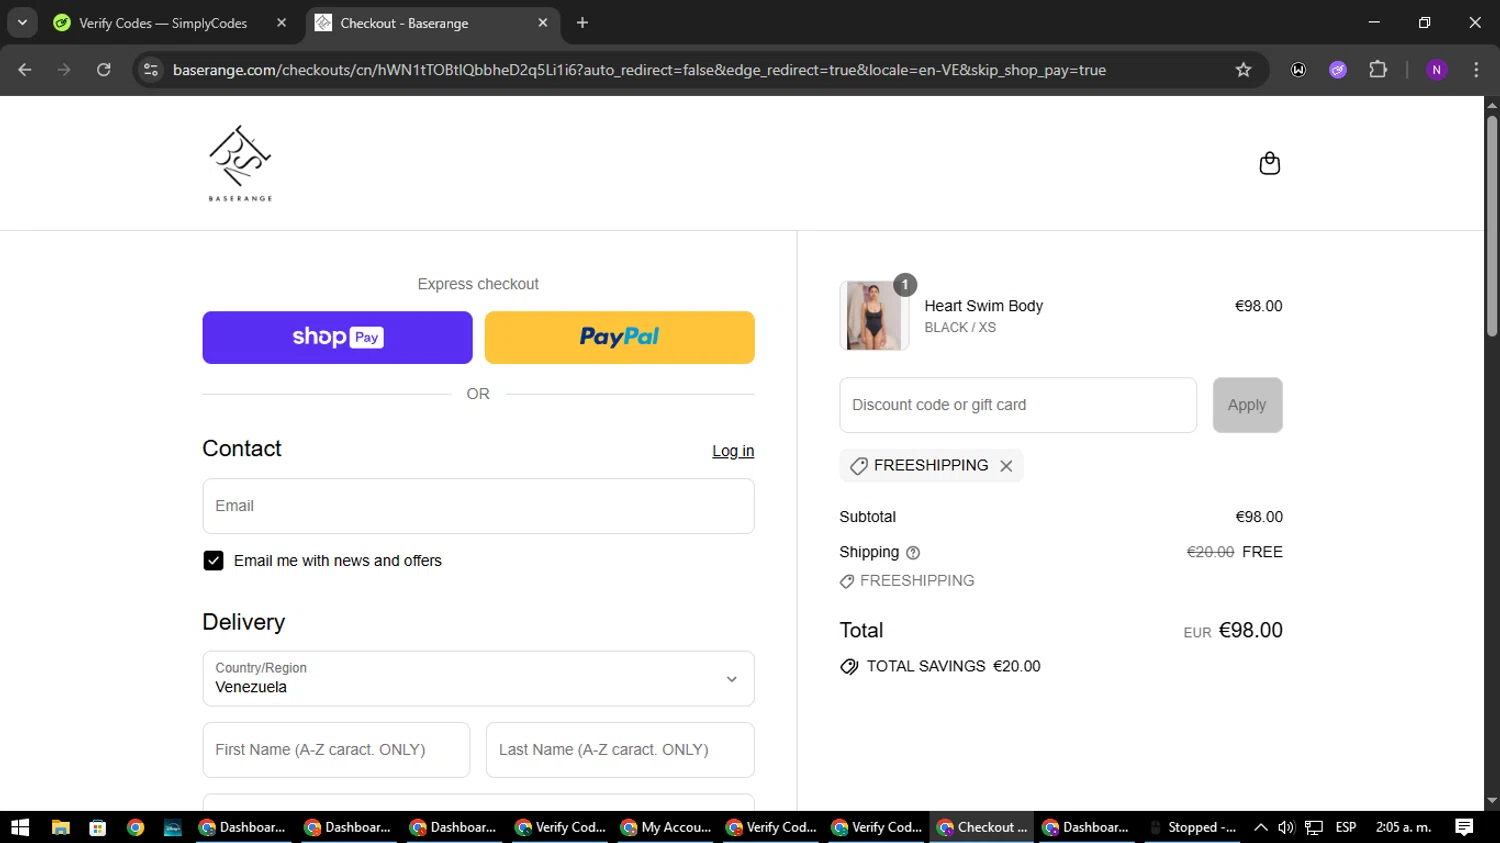
Task: Open the Windows Start menu
Action: coord(20,827)
